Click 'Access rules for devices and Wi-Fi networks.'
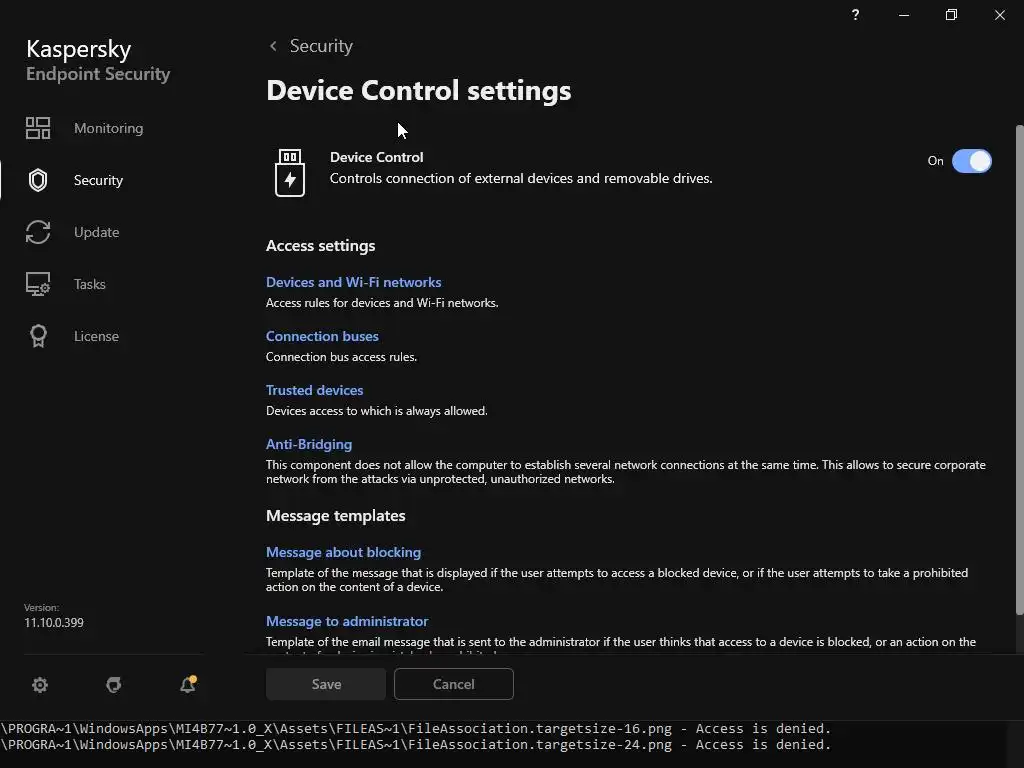Screen dimensions: 1024x768 click(382, 303)
